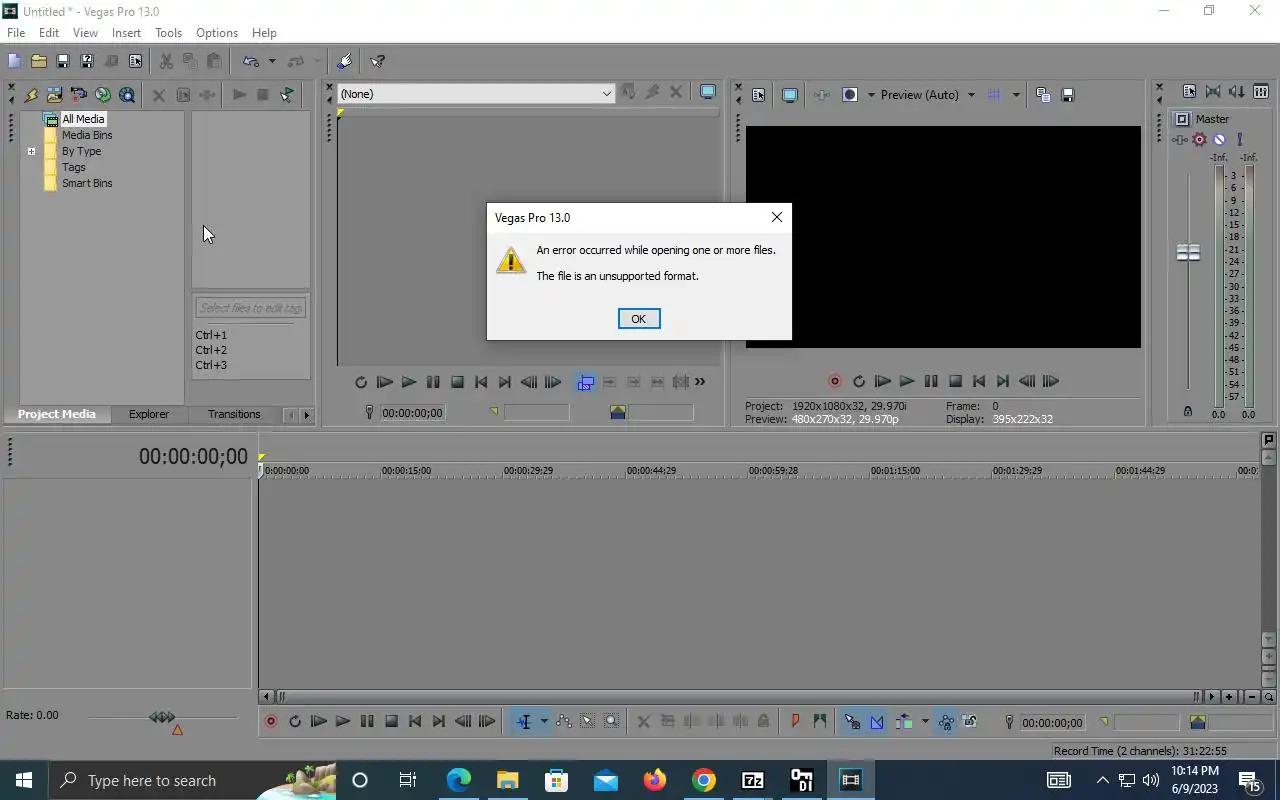Click the Extract Audio from CD icon
The image size is (1280, 800).
pos(102,95)
